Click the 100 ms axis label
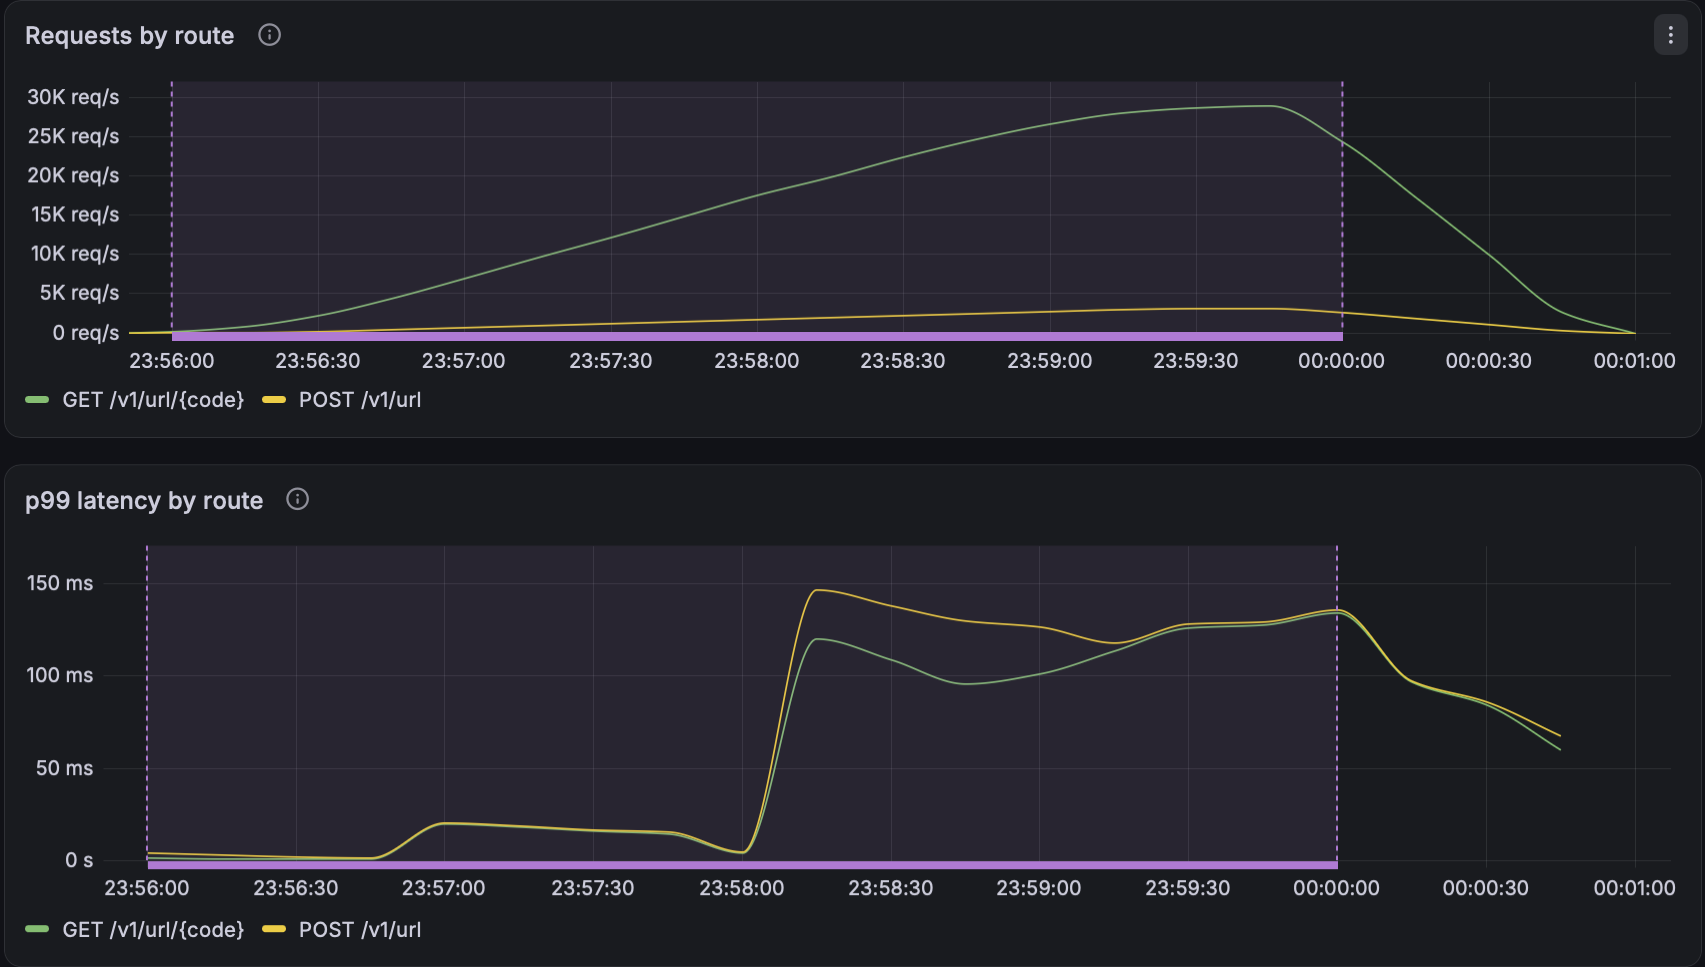Viewport: 1705px width, 967px height. click(60, 675)
